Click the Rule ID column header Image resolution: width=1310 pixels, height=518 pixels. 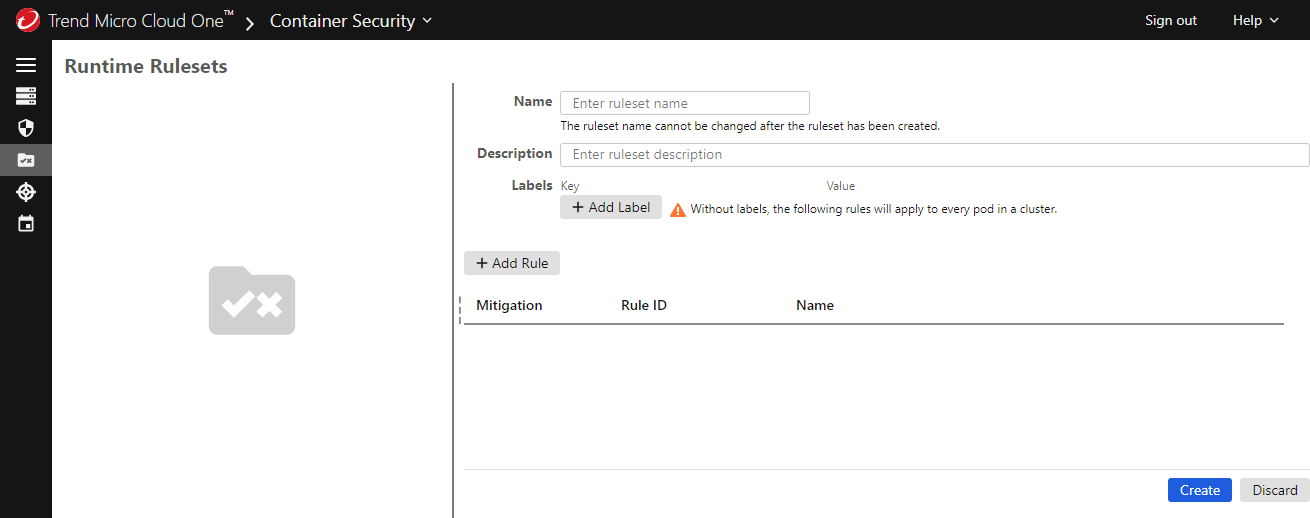[x=643, y=305]
